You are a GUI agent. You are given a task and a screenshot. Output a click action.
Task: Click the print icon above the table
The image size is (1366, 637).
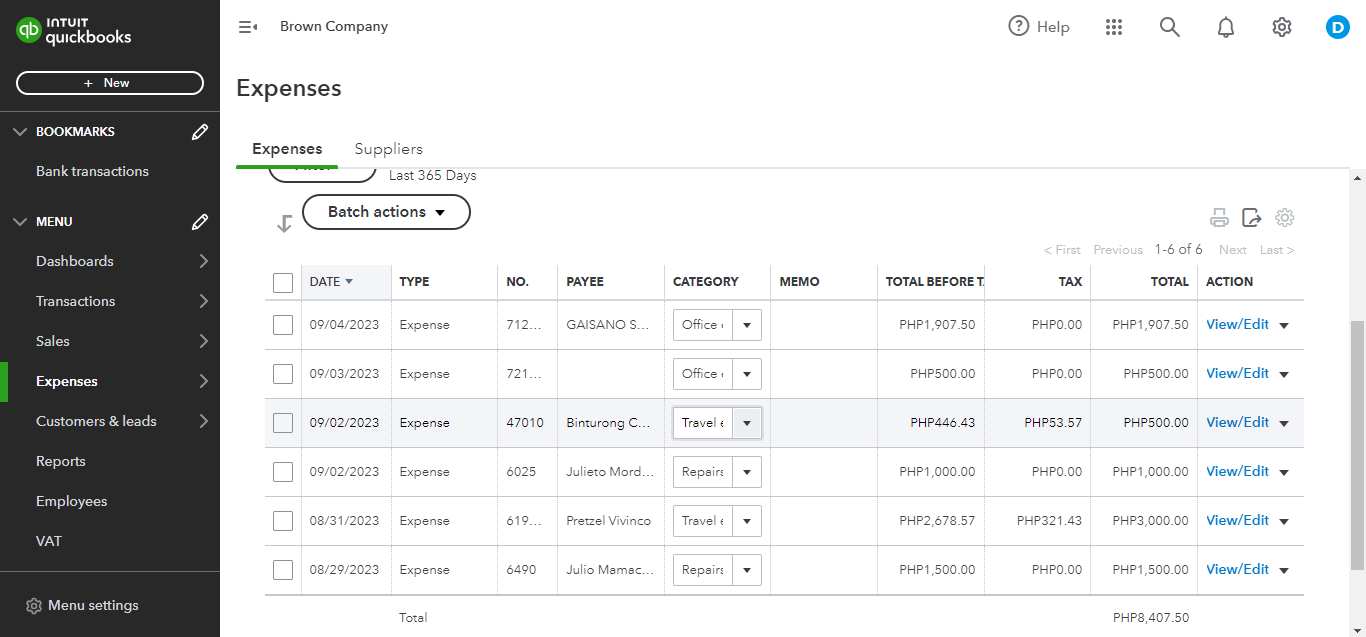point(1219,218)
